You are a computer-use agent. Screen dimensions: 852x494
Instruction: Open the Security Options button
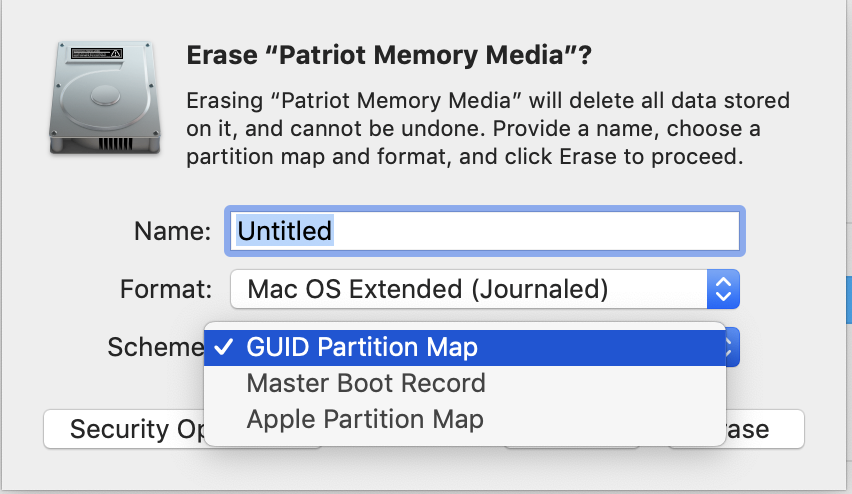pos(124,429)
